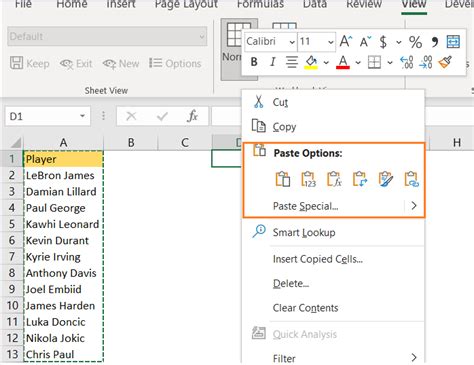Open the font size 11 dropdown

point(330,42)
